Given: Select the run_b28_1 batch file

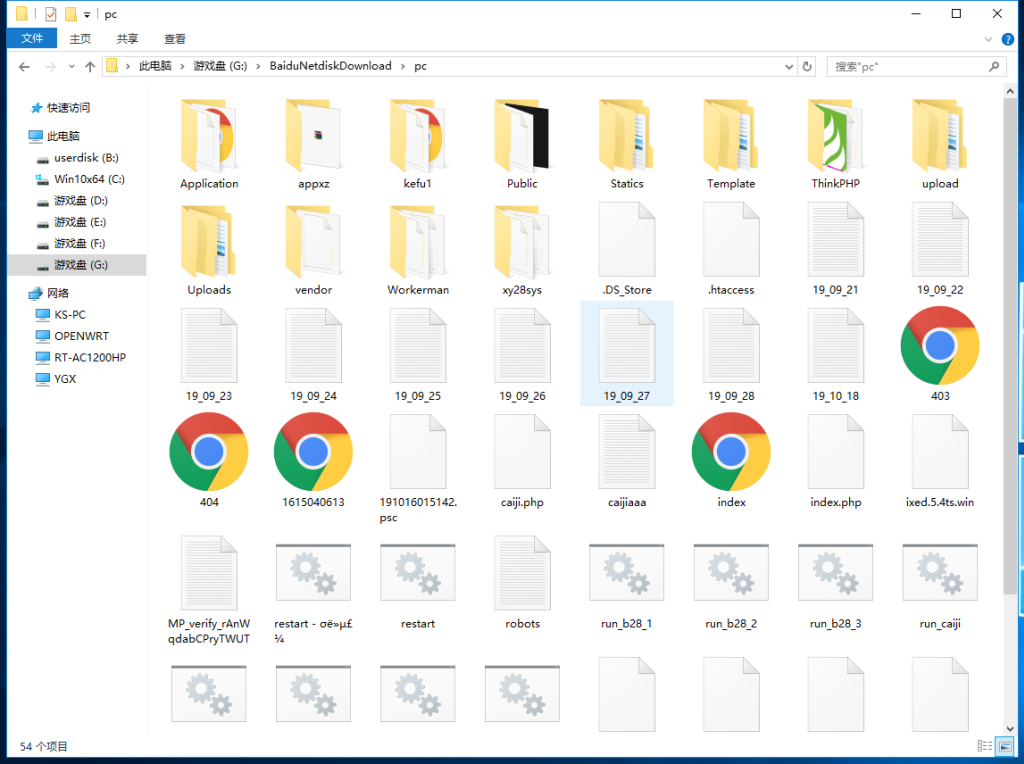Looking at the screenshot, I should [627, 586].
